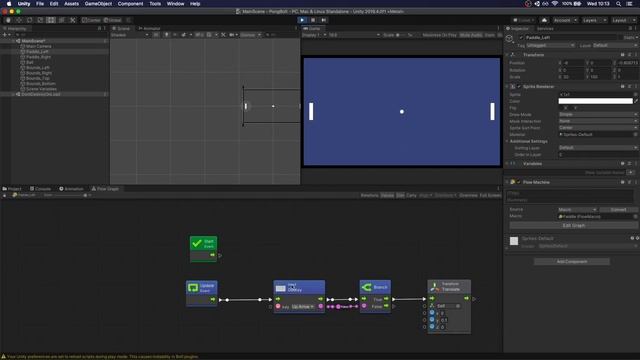
Task: Click the Play button
Action: point(302,20)
